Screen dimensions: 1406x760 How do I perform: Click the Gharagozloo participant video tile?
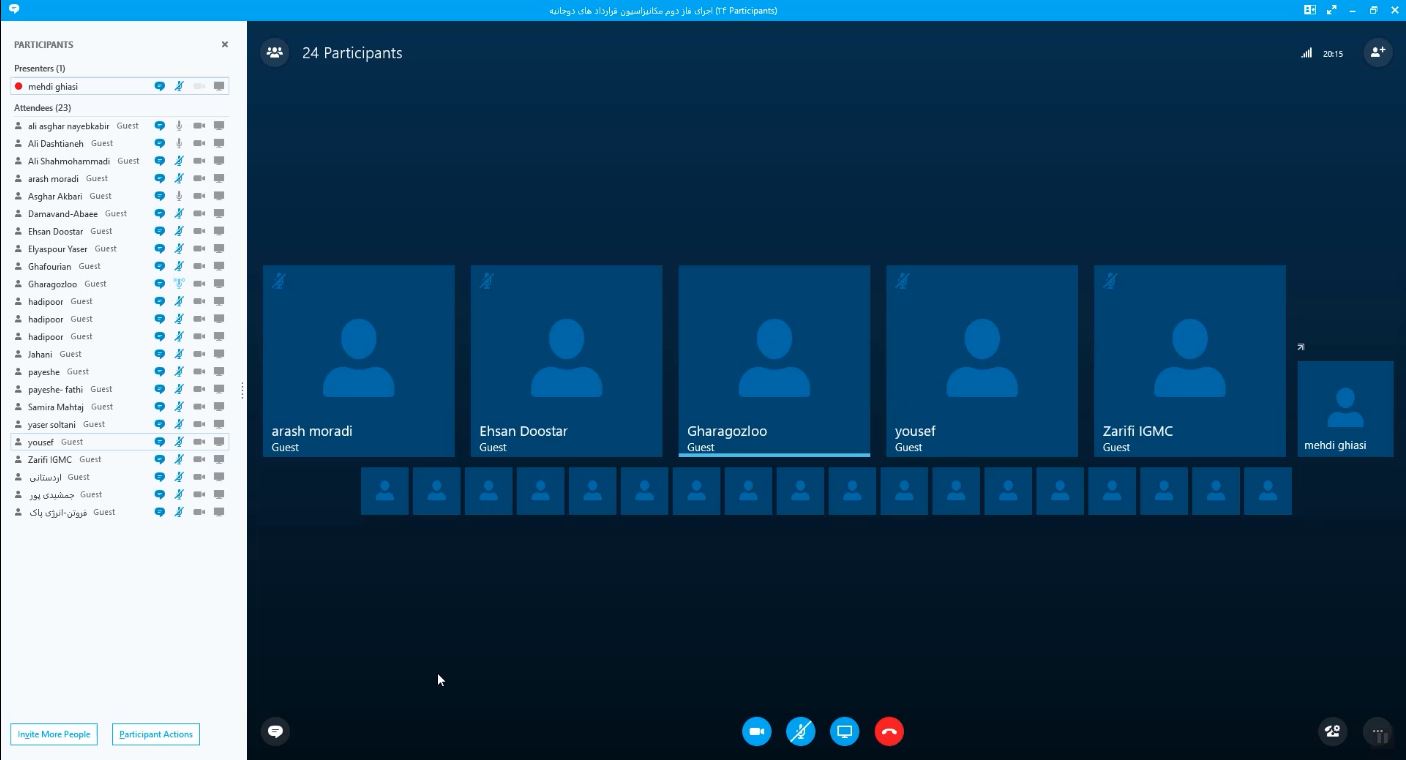click(774, 360)
